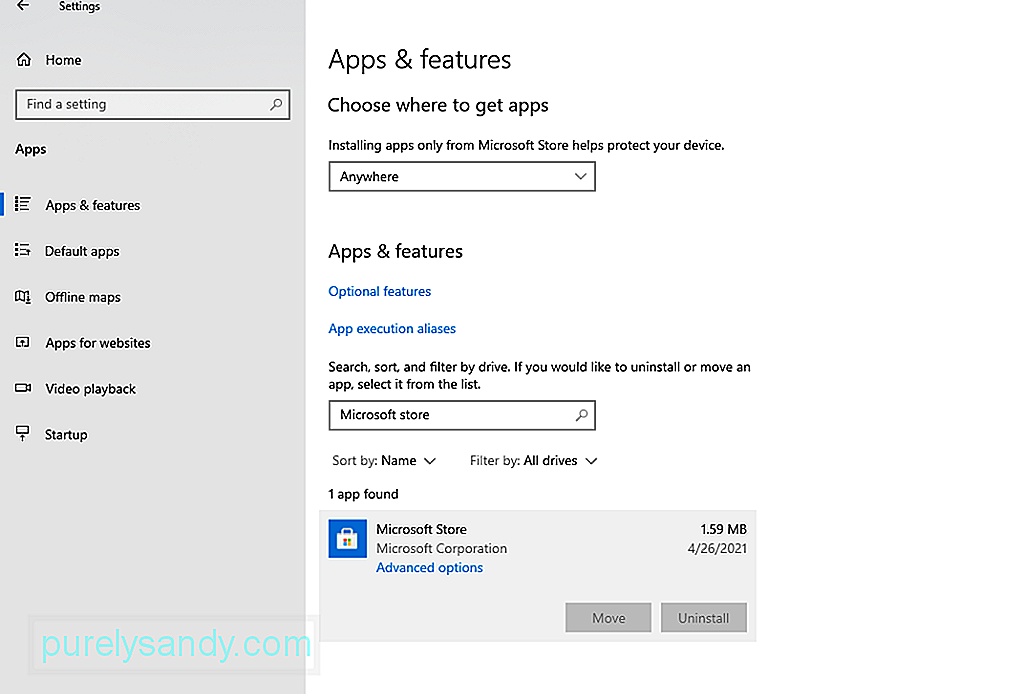Click the Microsoft Store app icon
The image size is (1024, 694).
[x=347, y=539]
